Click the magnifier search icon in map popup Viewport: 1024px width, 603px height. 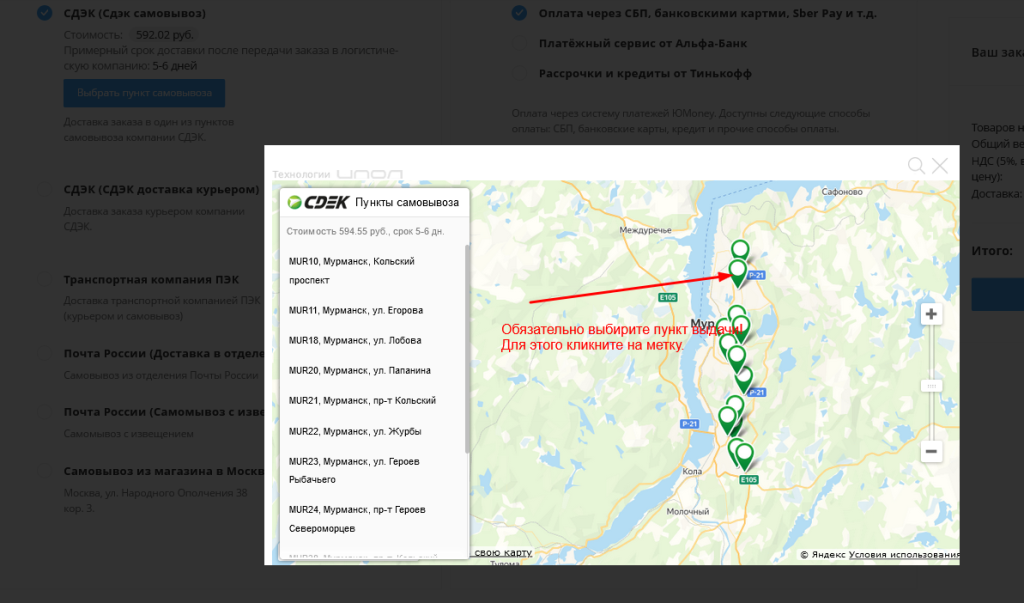(x=916, y=165)
